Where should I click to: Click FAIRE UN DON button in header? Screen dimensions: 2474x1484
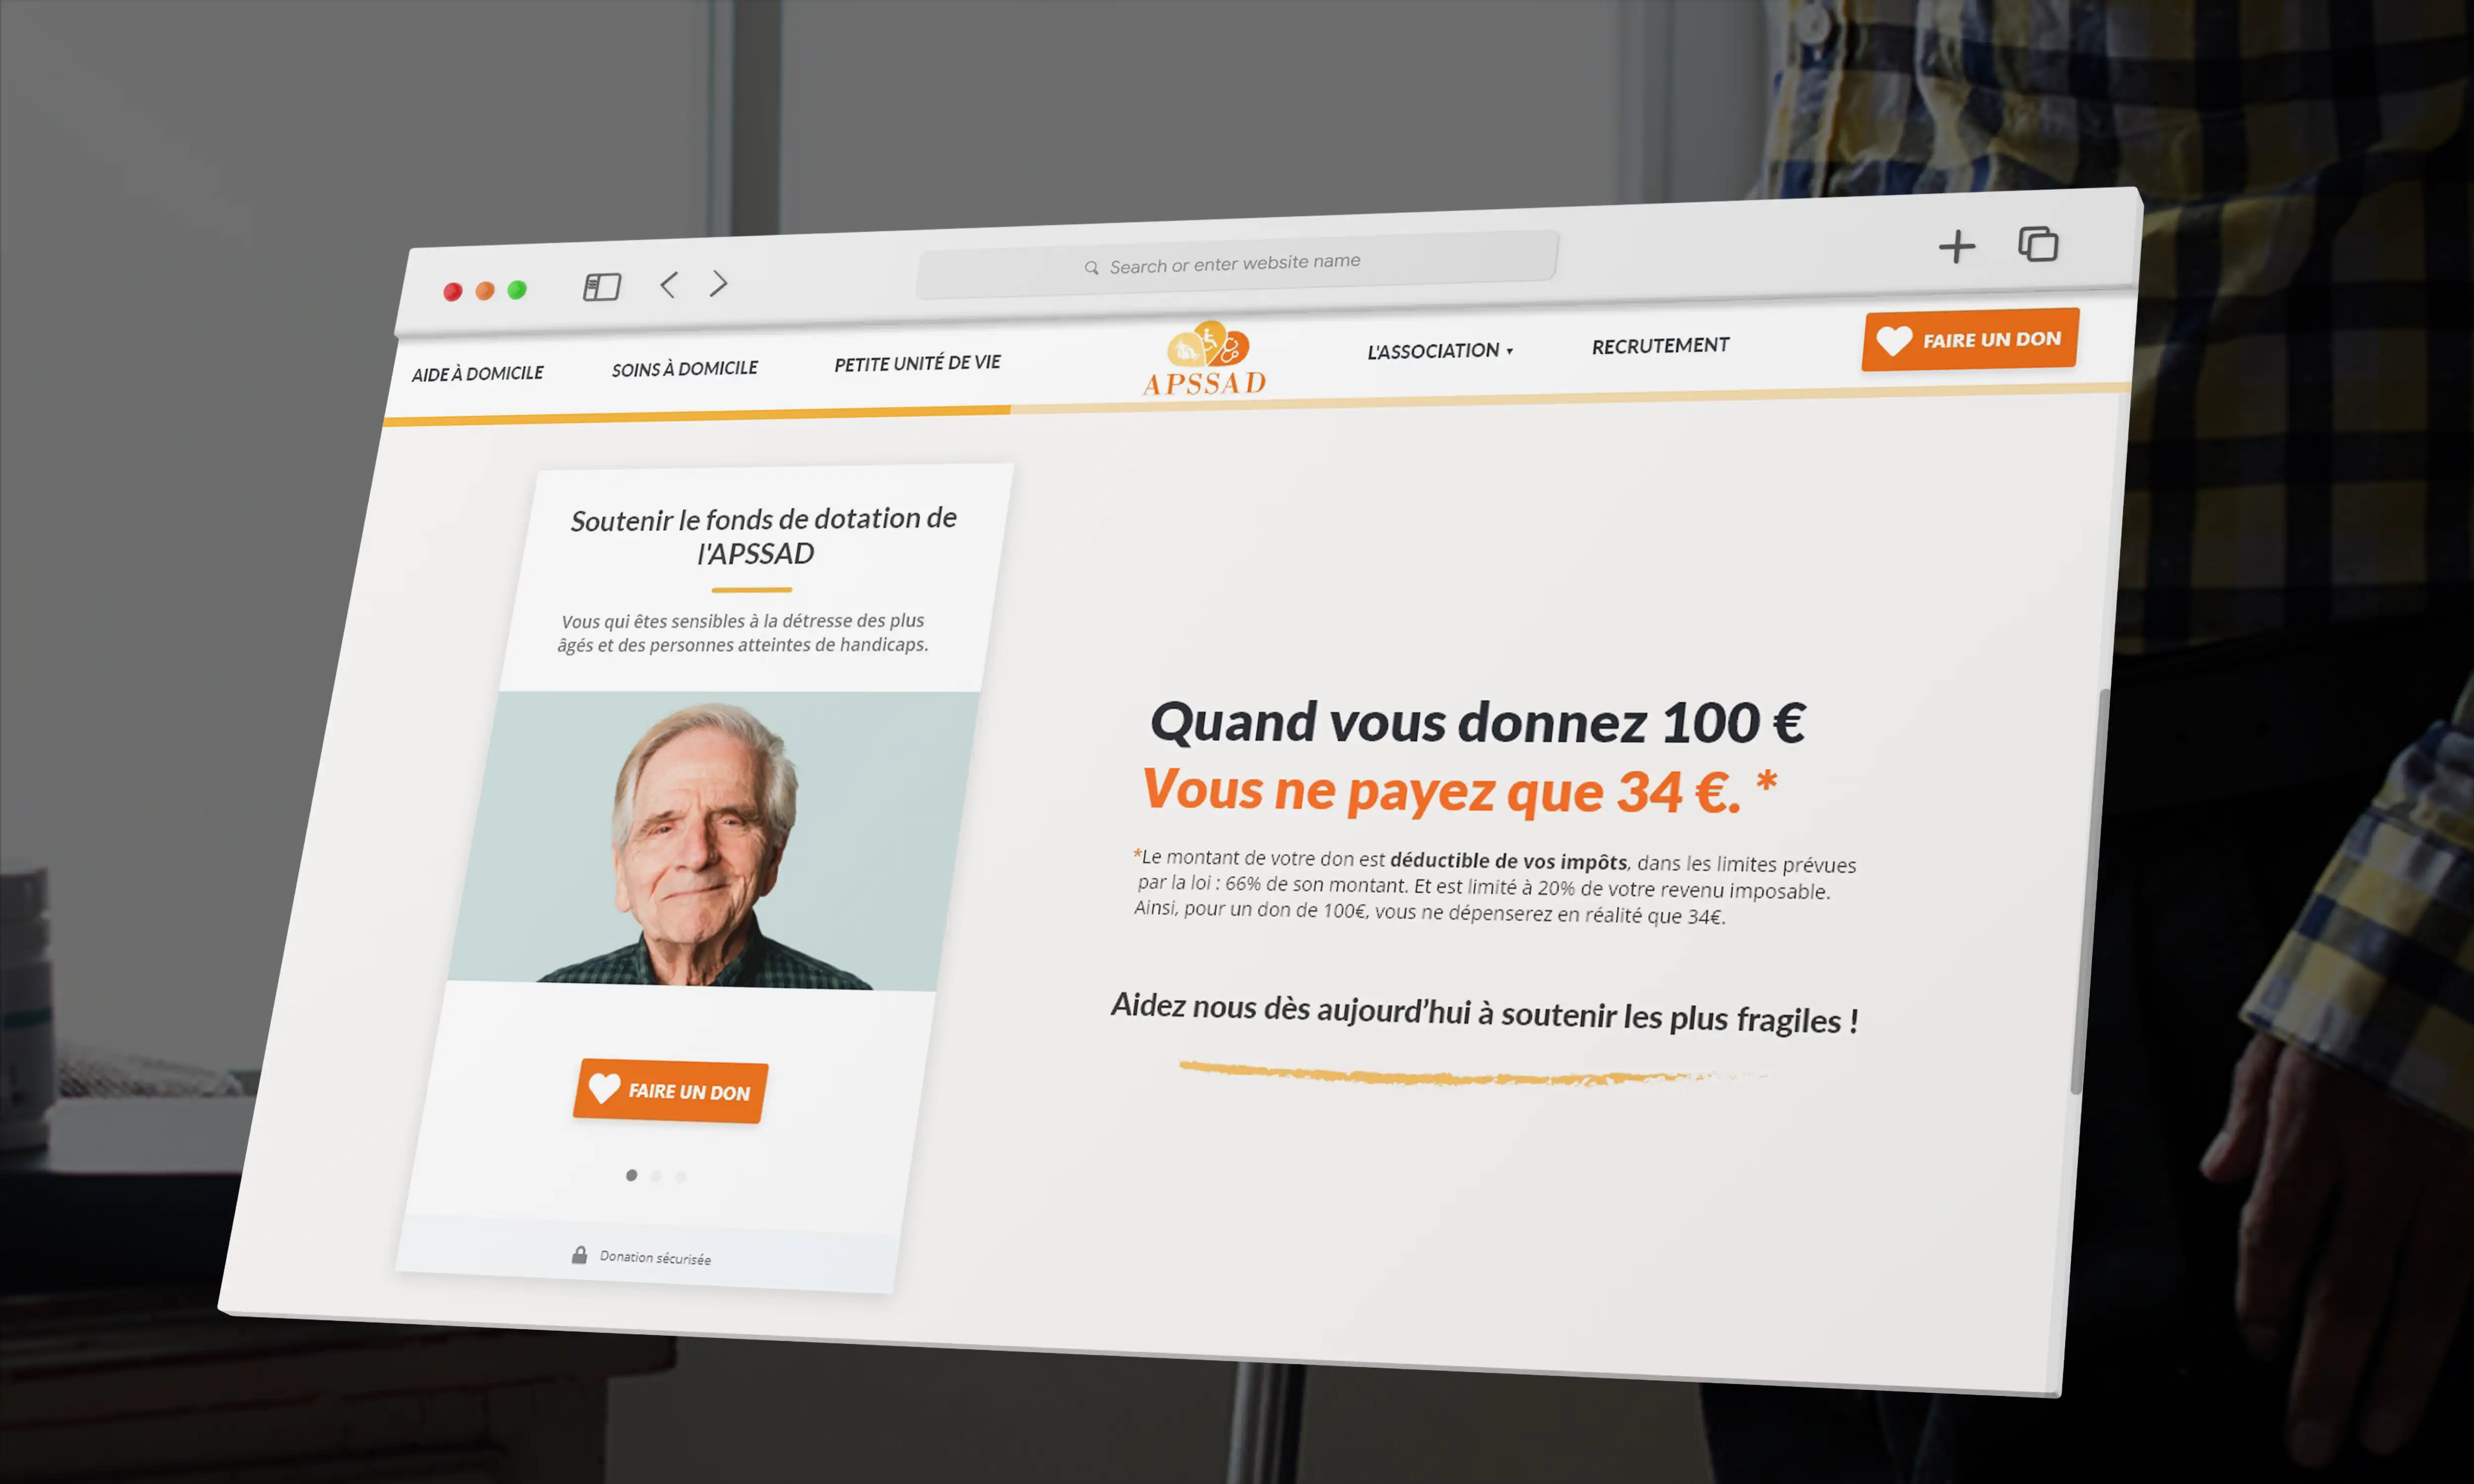pyautogui.click(x=1970, y=340)
